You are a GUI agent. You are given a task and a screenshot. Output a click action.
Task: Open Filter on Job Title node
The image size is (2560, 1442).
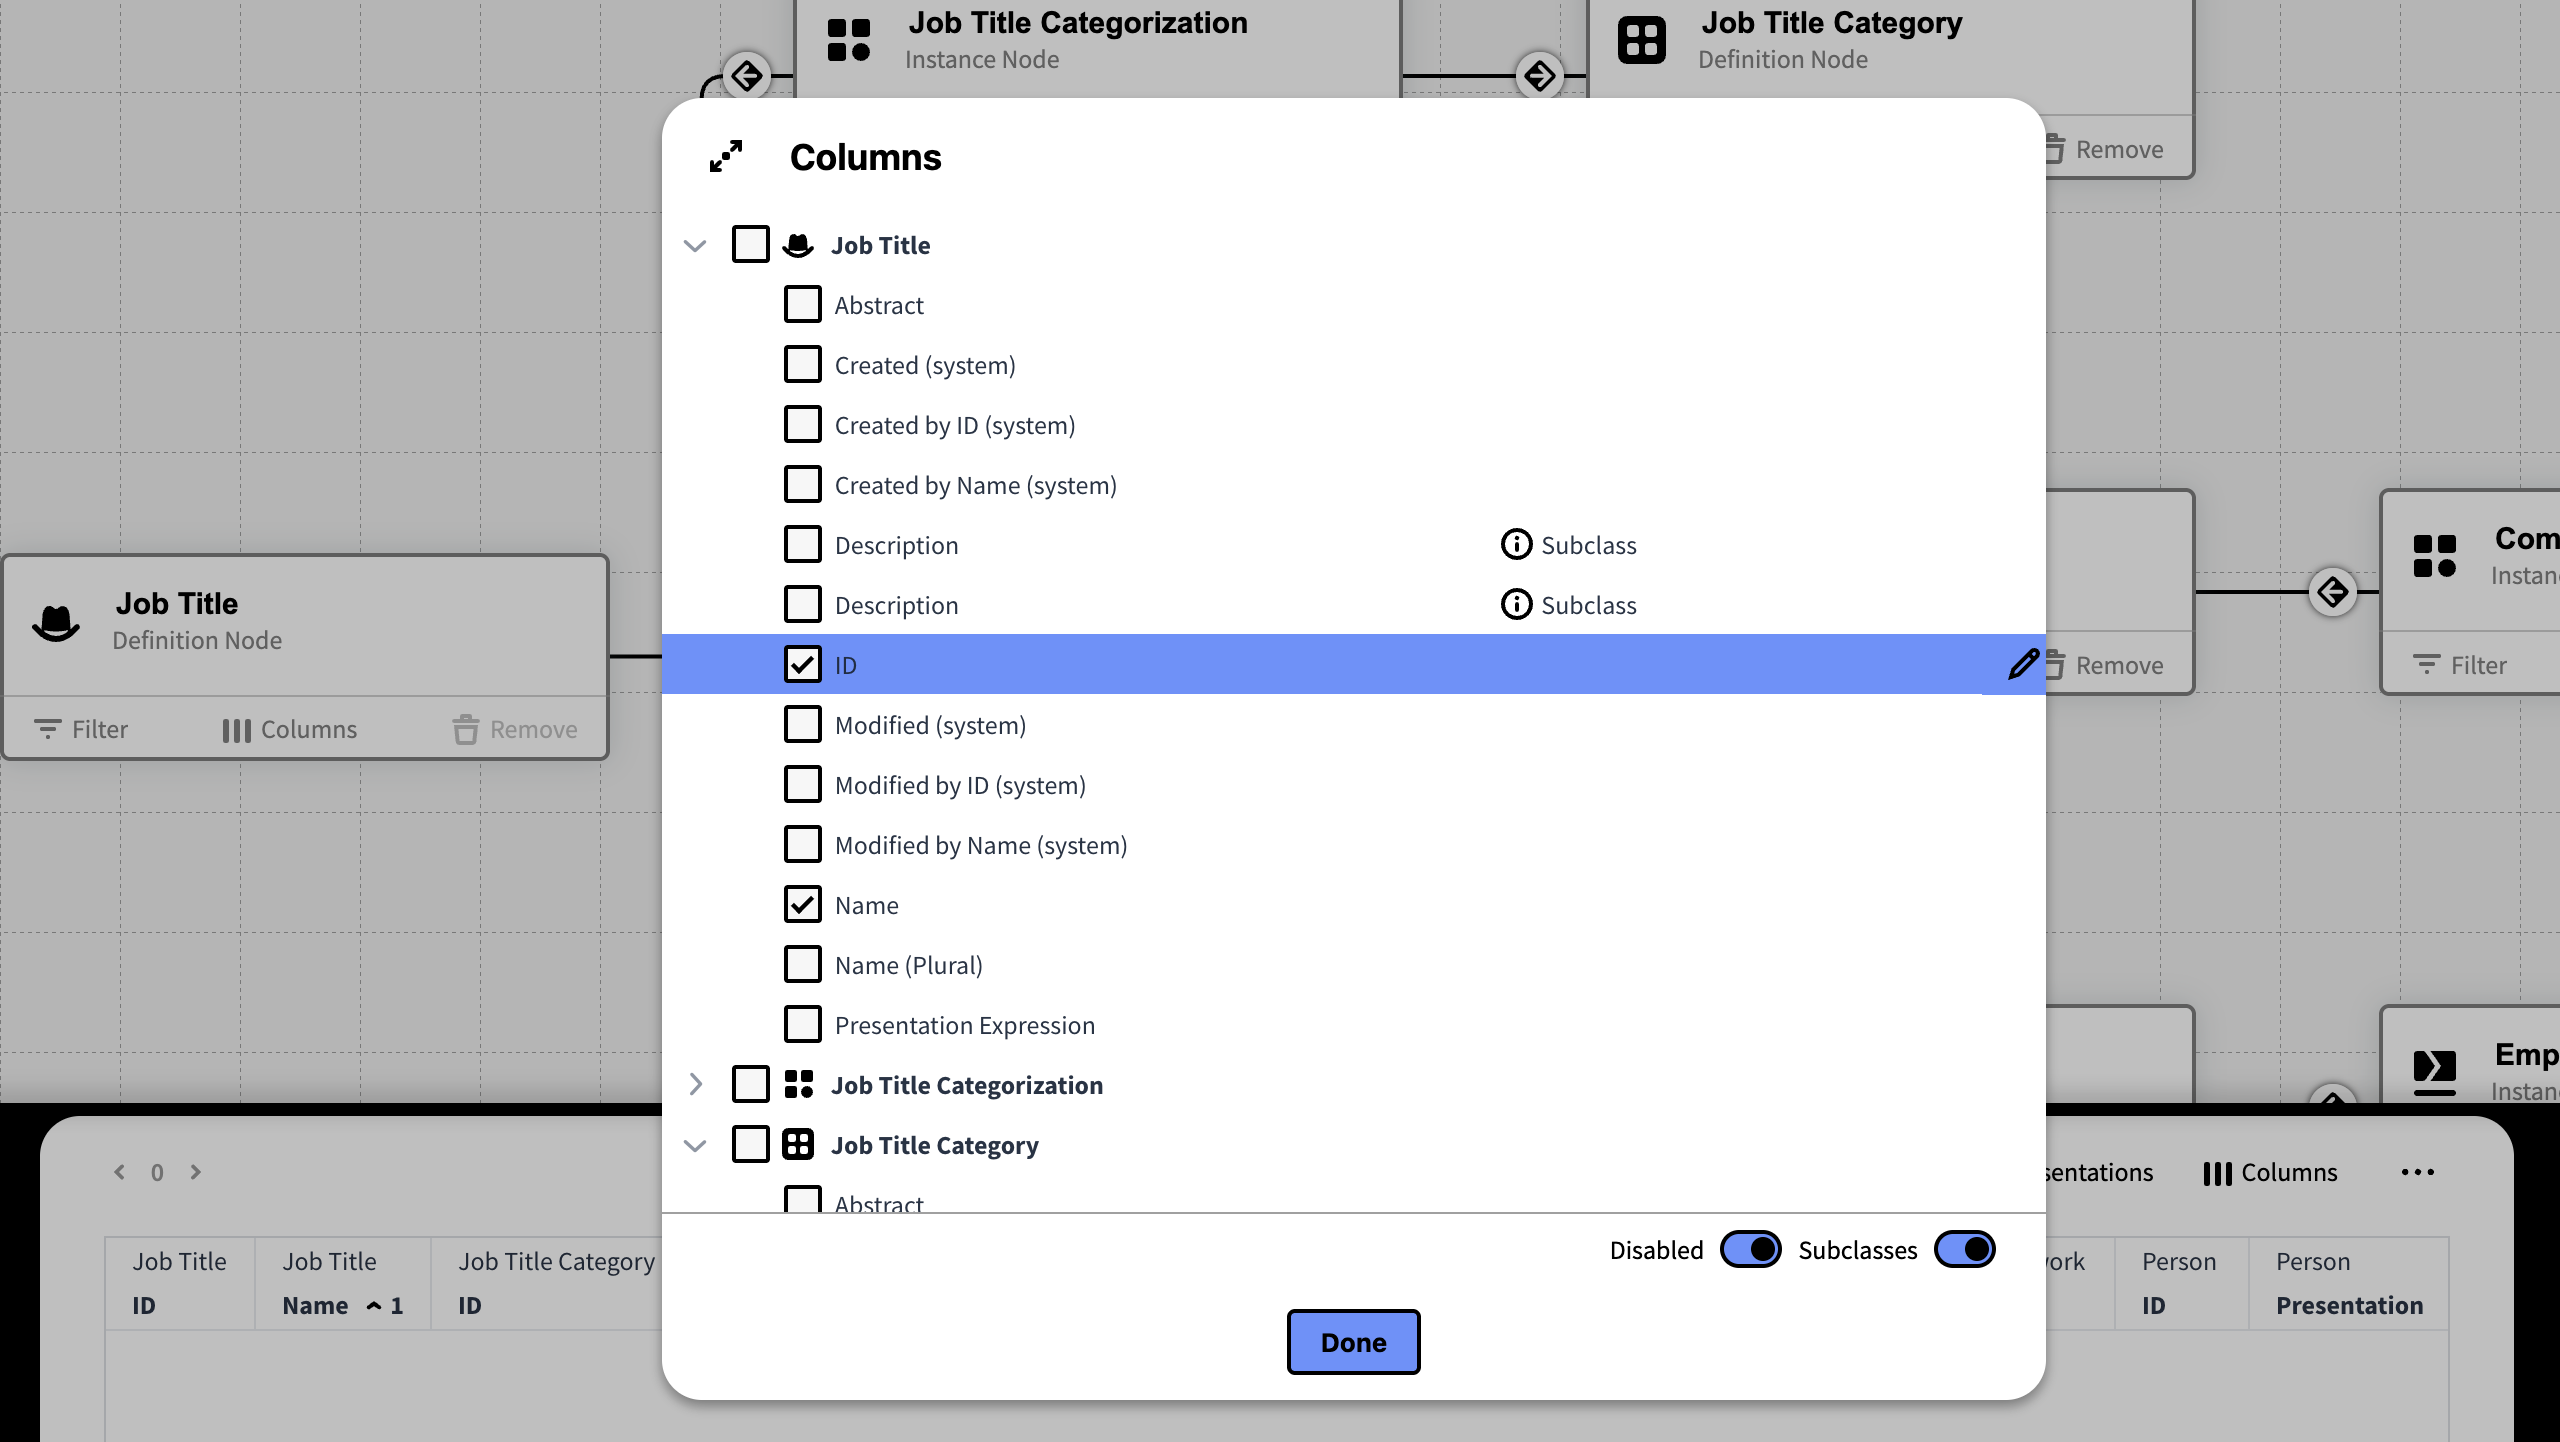82,729
